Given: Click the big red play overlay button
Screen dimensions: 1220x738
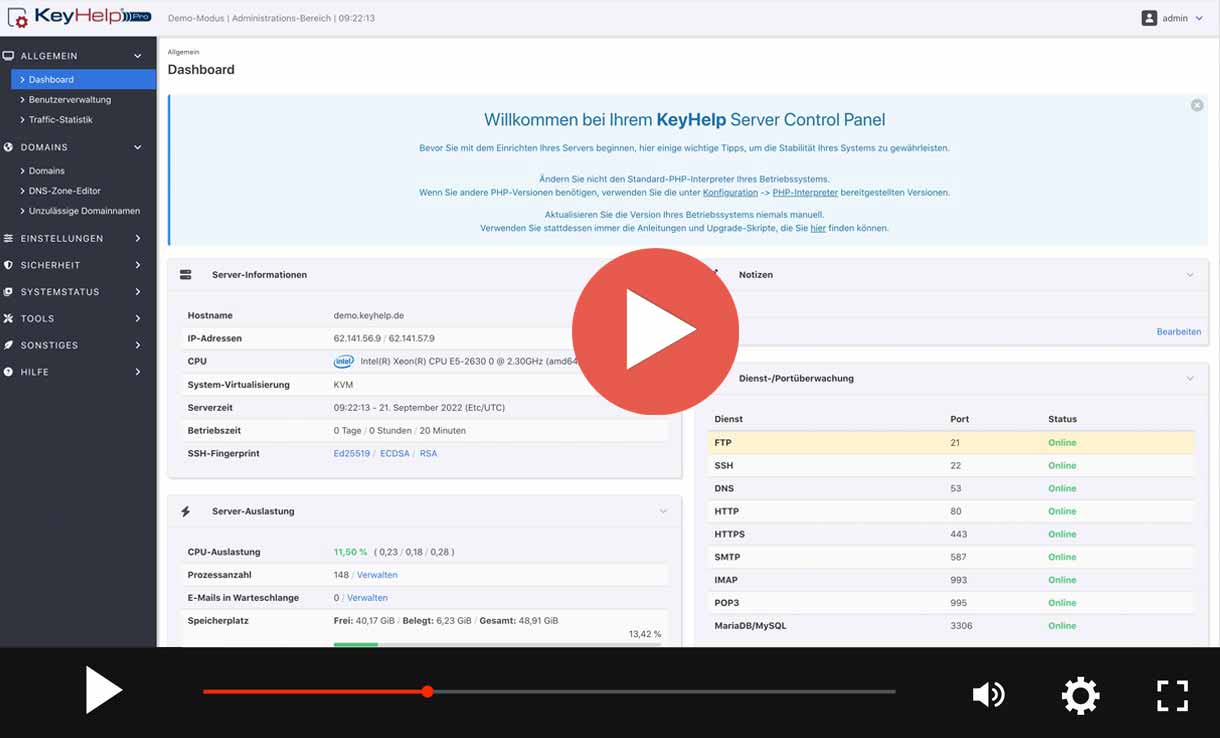Looking at the screenshot, I should tap(655, 330).
